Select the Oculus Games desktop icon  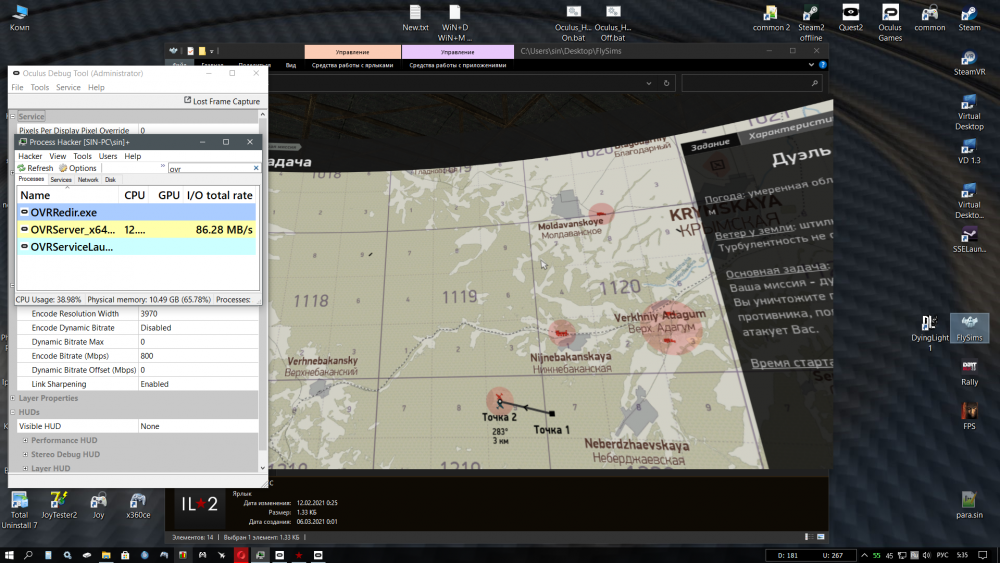890,22
